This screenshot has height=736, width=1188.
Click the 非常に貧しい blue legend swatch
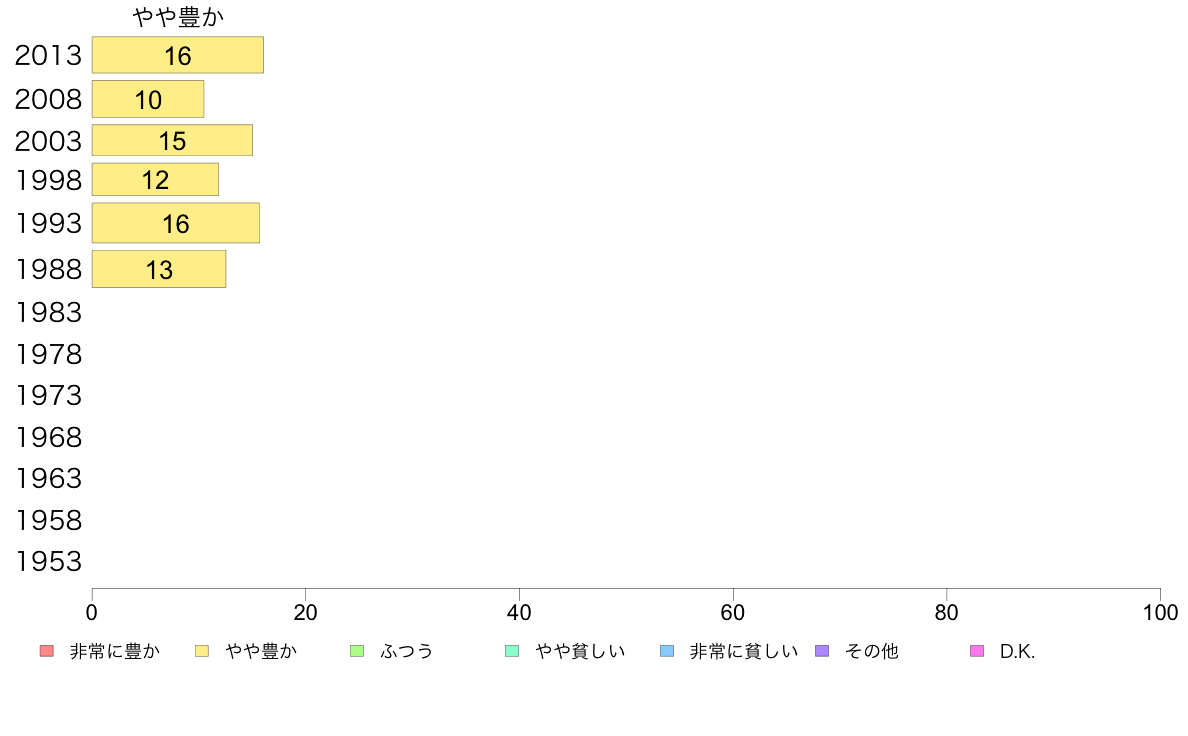click(667, 652)
